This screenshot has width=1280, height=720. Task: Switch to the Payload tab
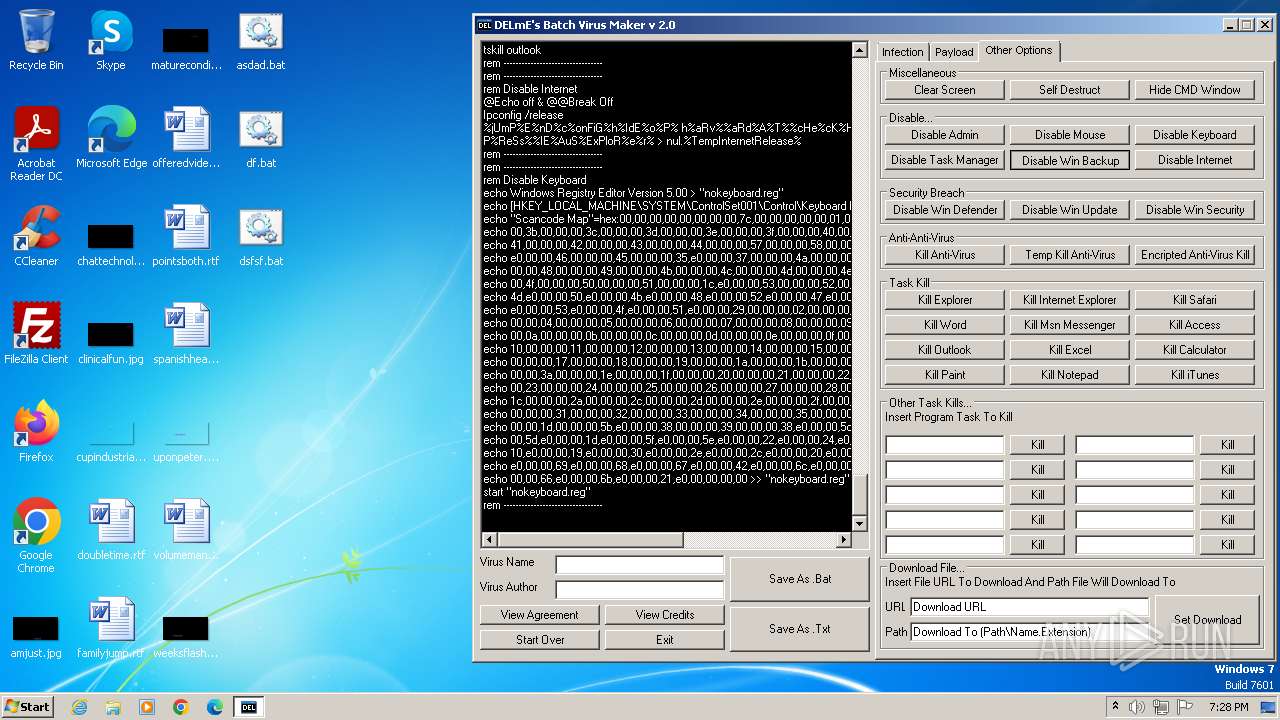tap(954, 52)
